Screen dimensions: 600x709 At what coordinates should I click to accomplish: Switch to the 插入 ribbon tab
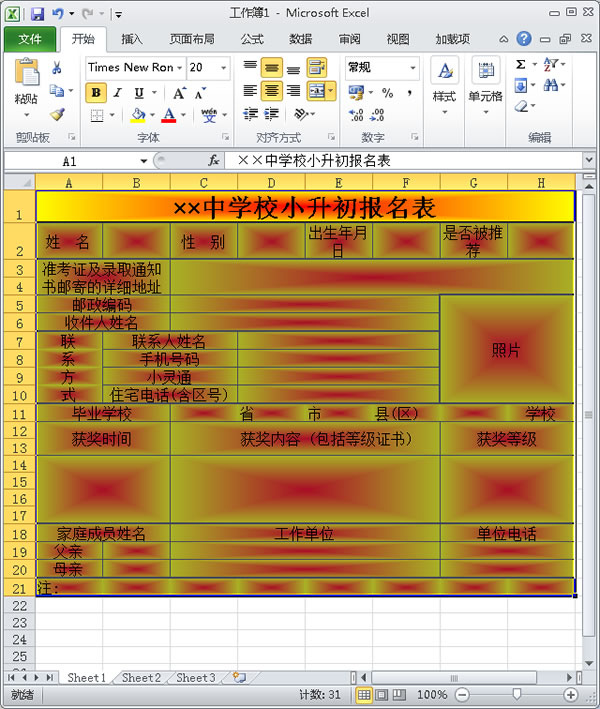click(x=132, y=39)
